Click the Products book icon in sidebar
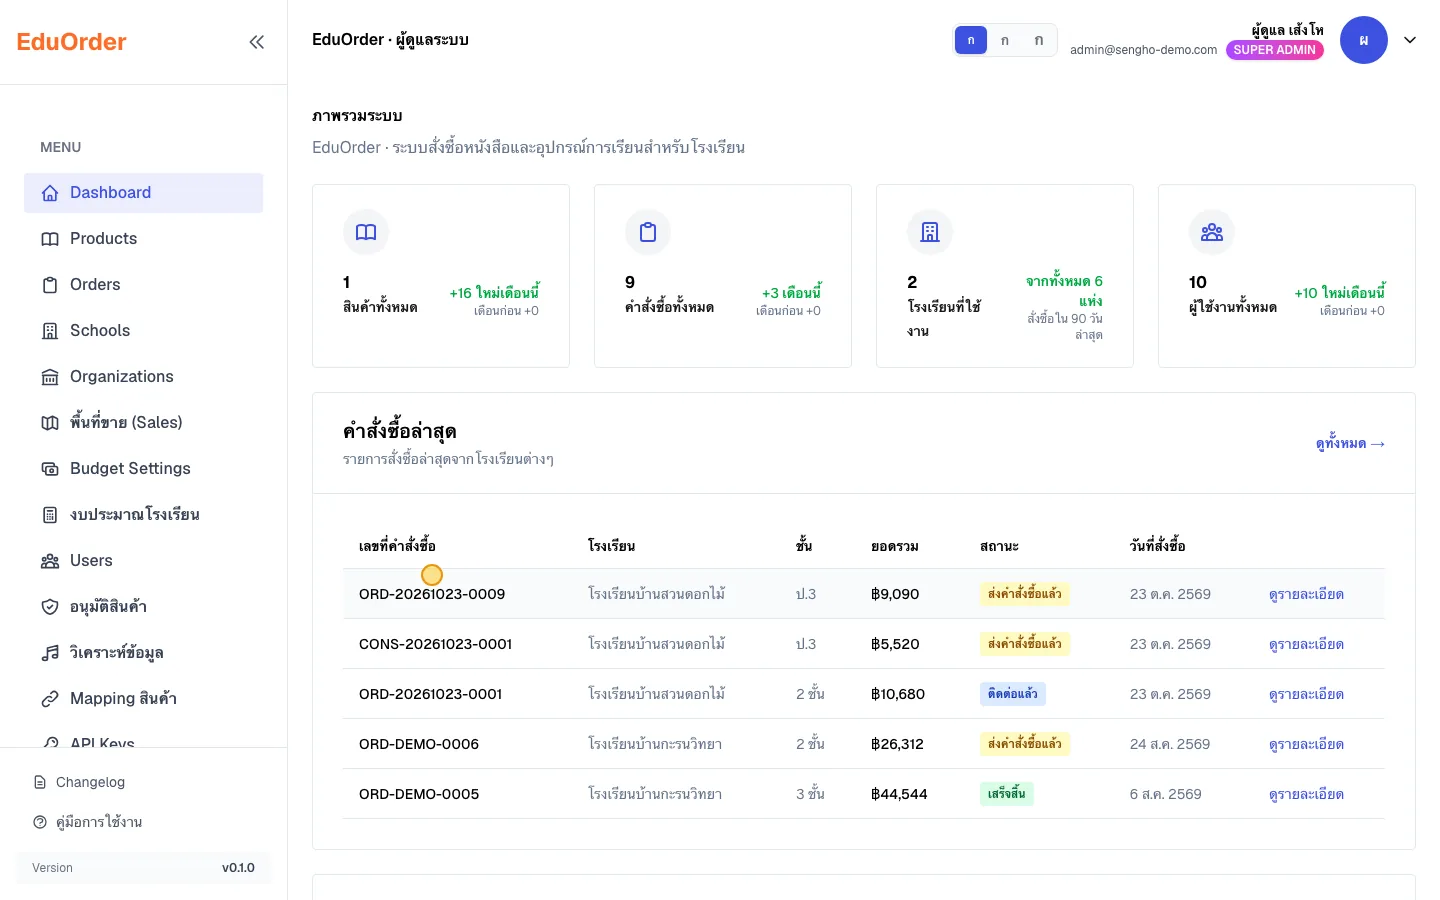Viewport: 1440px width, 900px height. coord(50,239)
